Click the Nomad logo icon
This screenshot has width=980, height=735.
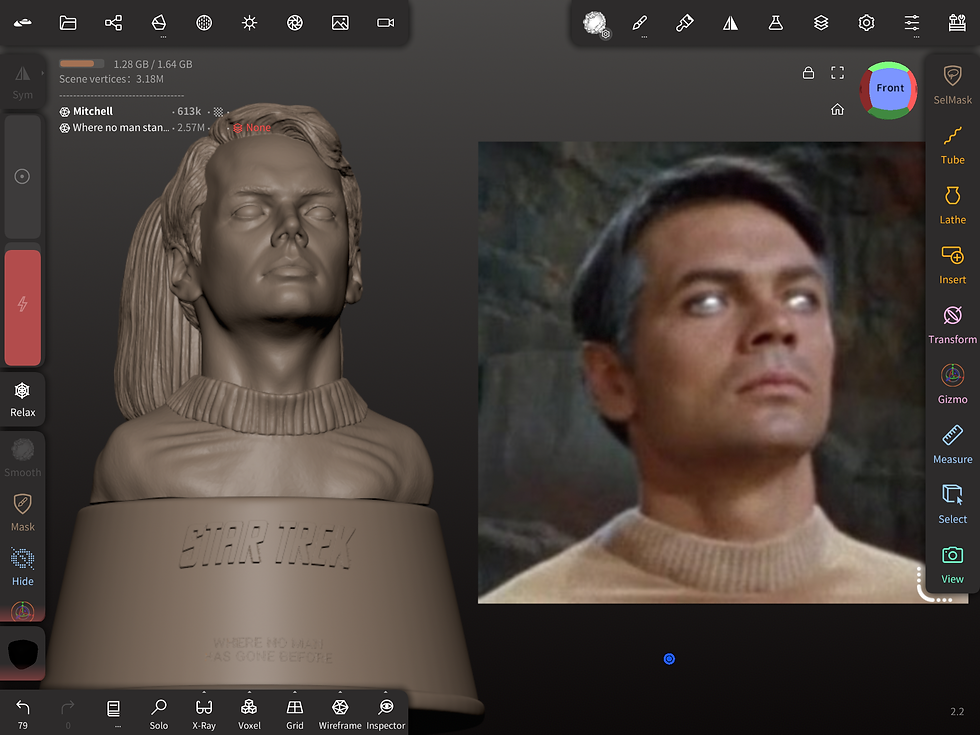coord(22,23)
